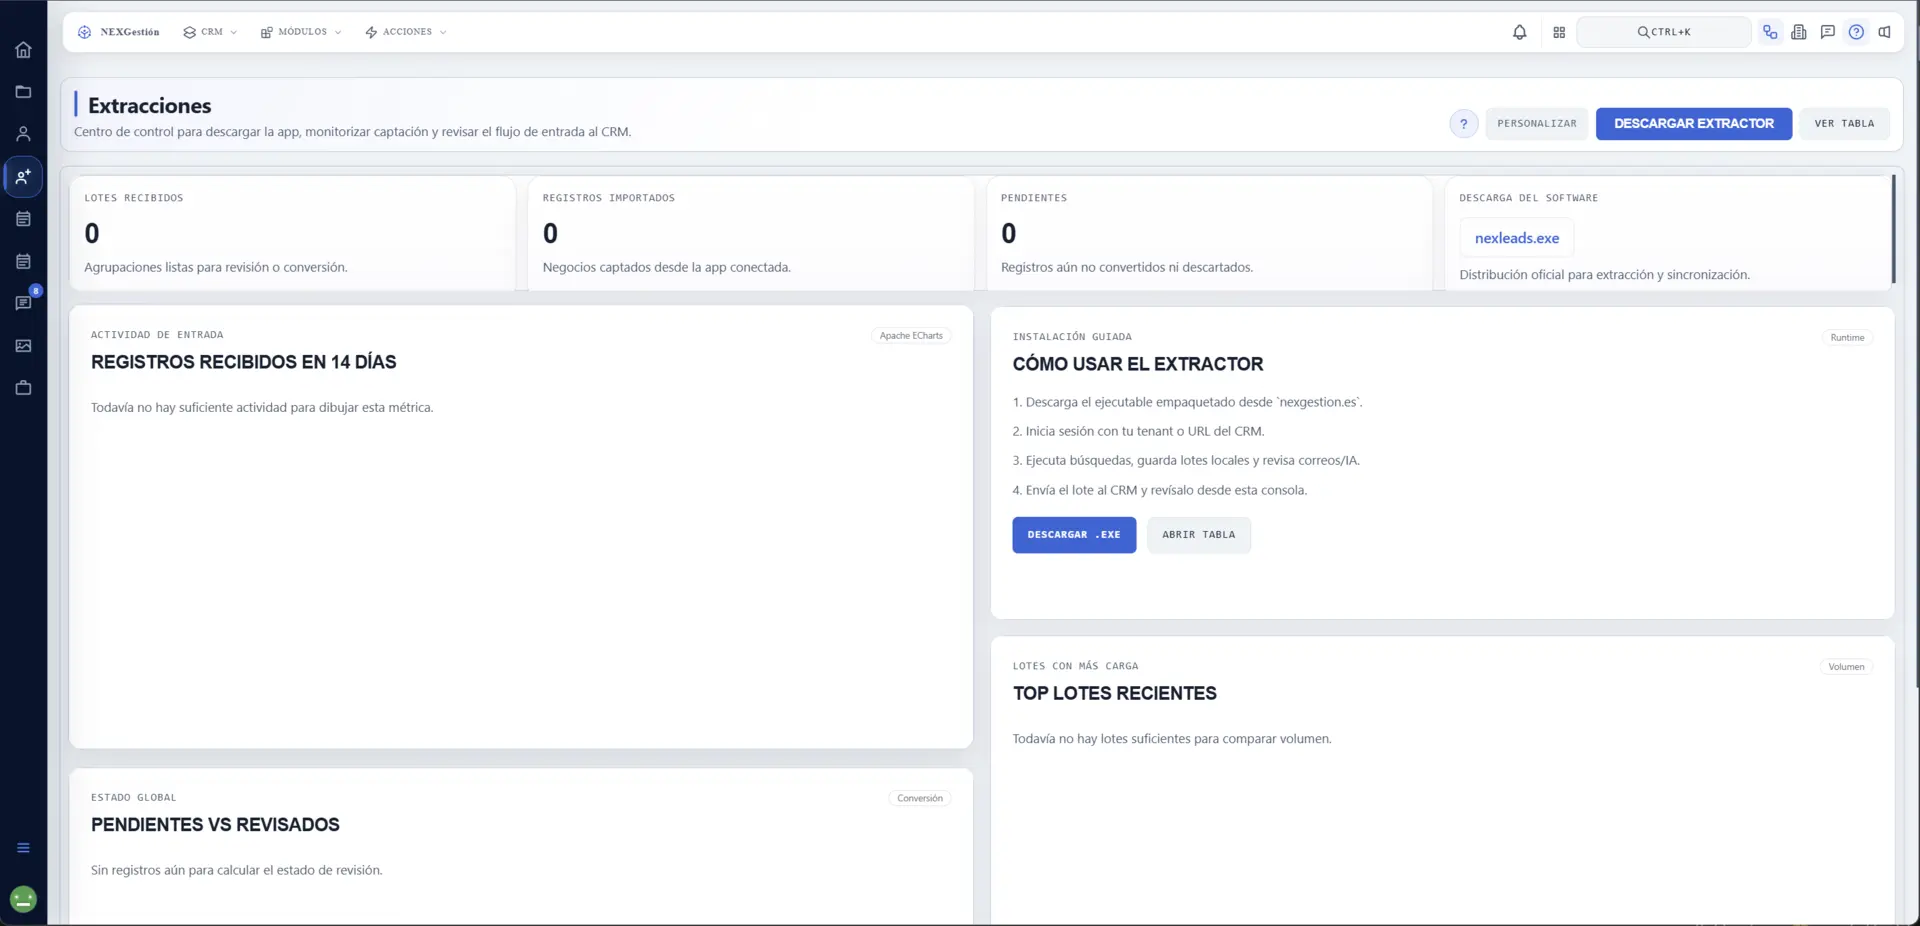1920x926 pixels.
Task: Click the Volumen tag
Action: click(1846, 667)
